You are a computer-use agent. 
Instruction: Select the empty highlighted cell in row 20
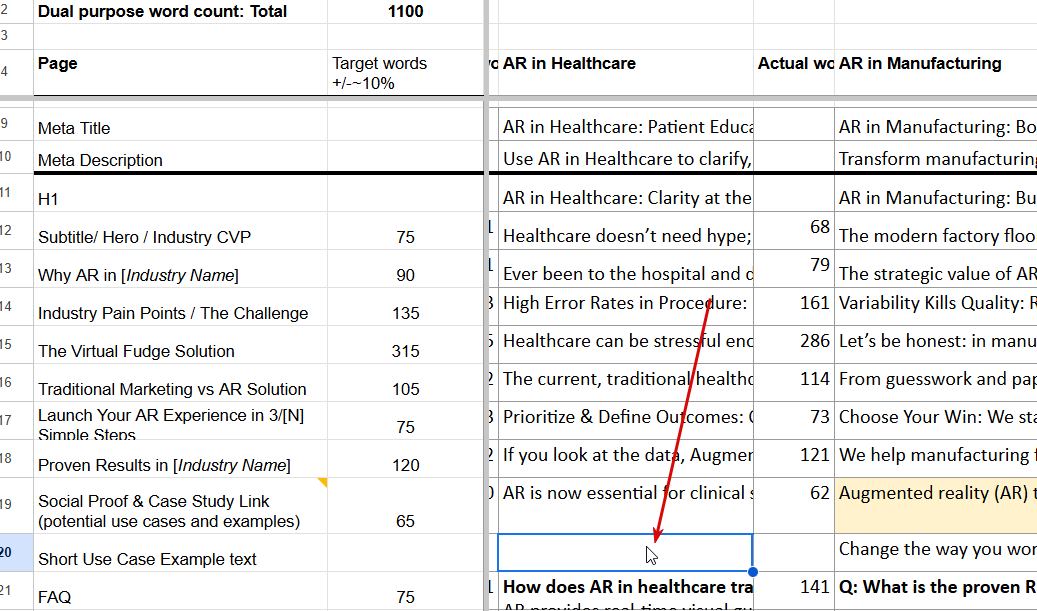(625, 553)
